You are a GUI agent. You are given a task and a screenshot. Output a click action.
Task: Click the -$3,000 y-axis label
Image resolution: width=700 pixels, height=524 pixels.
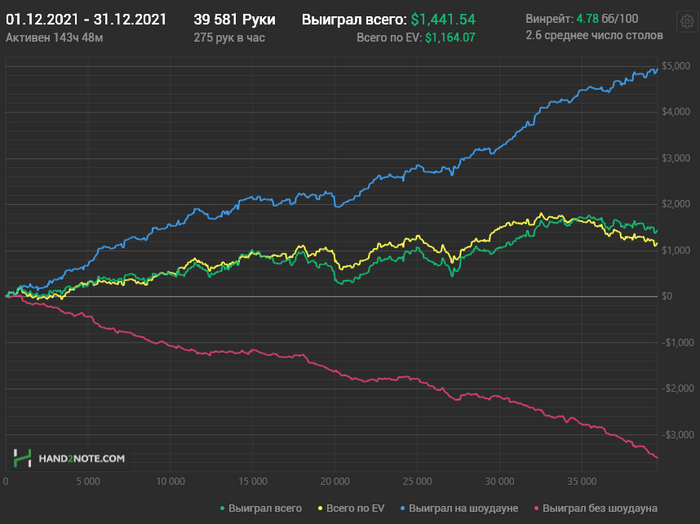[x=678, y=435]
